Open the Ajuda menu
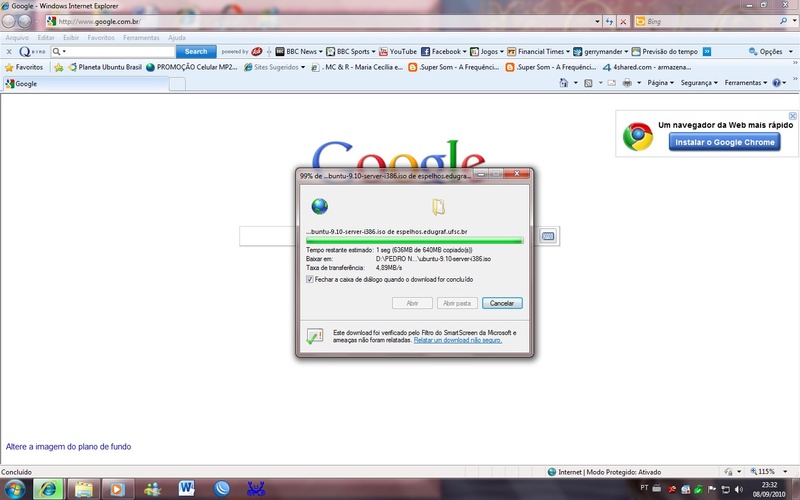This screenshot has height=500, width=800. point(177,38)
